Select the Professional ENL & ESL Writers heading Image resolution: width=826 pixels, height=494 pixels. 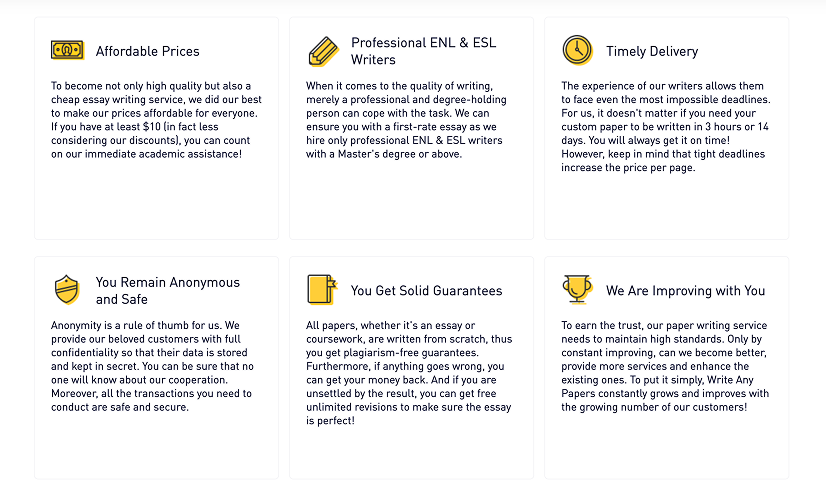click(423, 51)
